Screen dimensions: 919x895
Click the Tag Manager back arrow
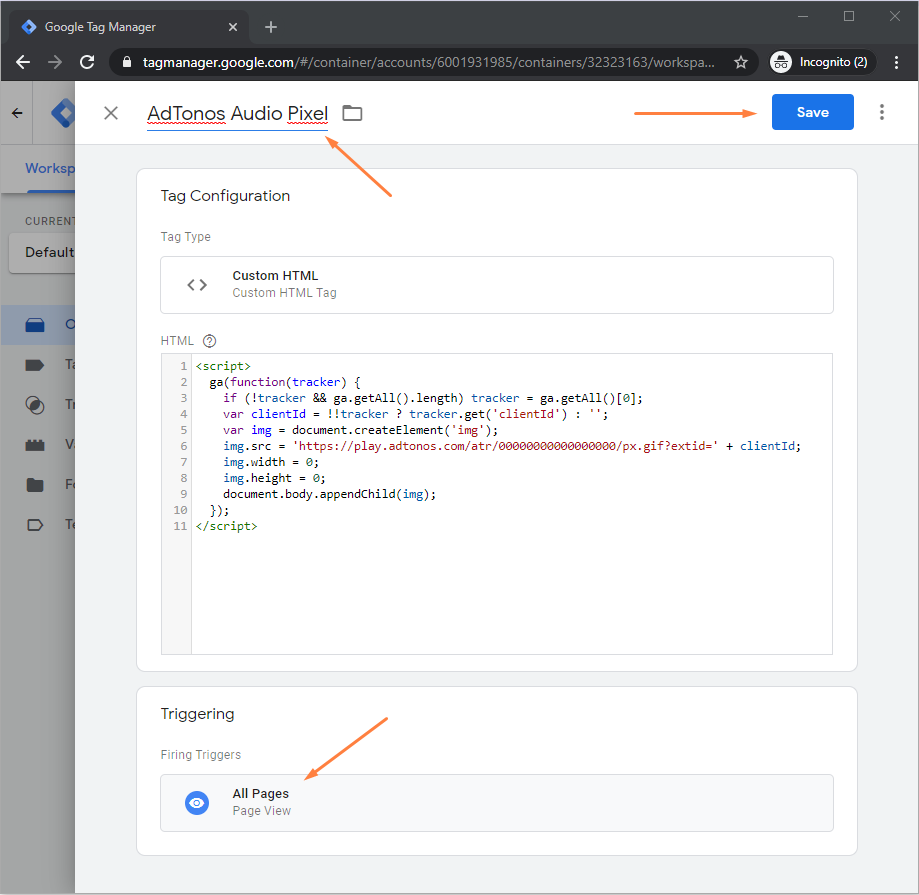(17, 113)
